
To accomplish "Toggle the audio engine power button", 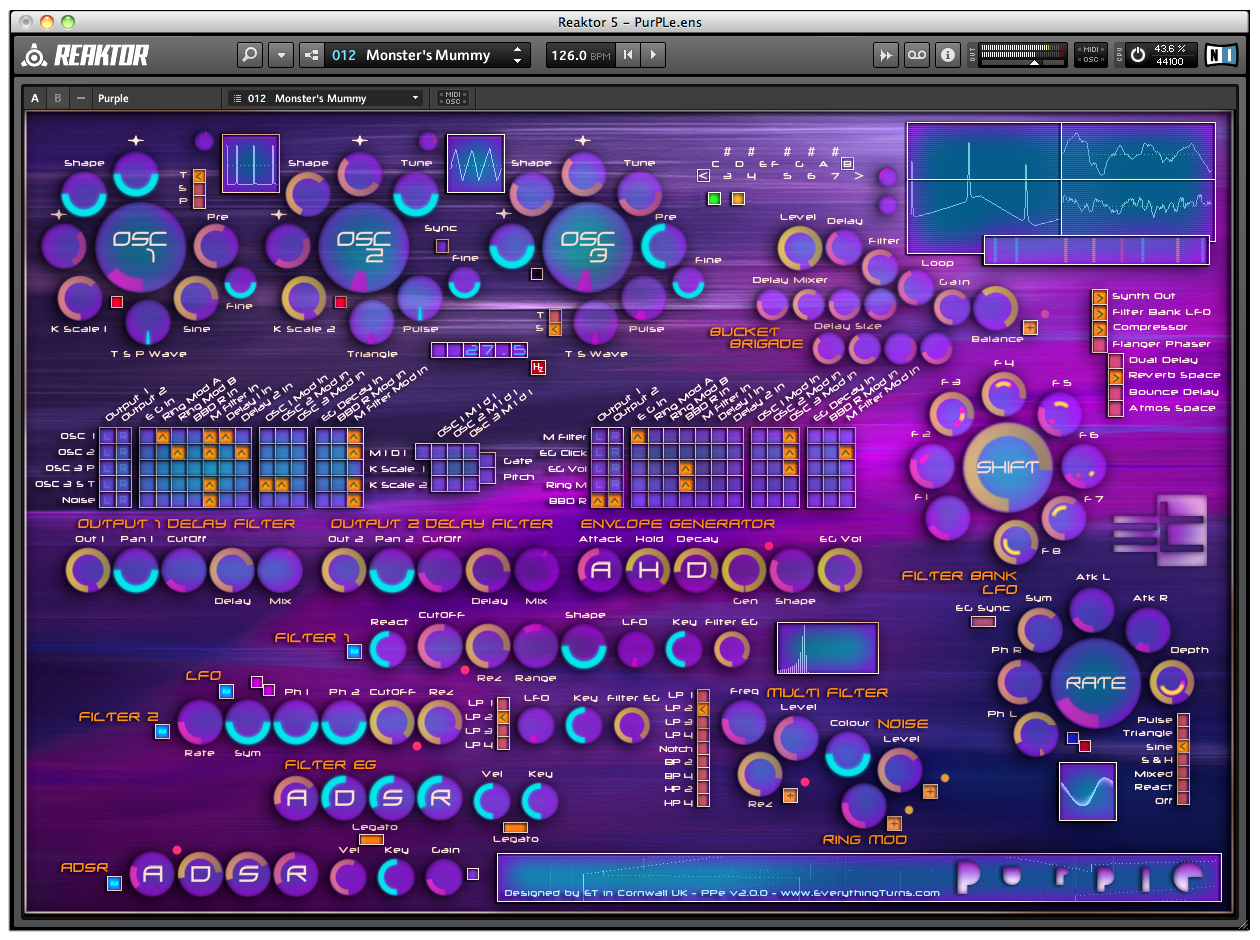I will (x=1139, y=55).
